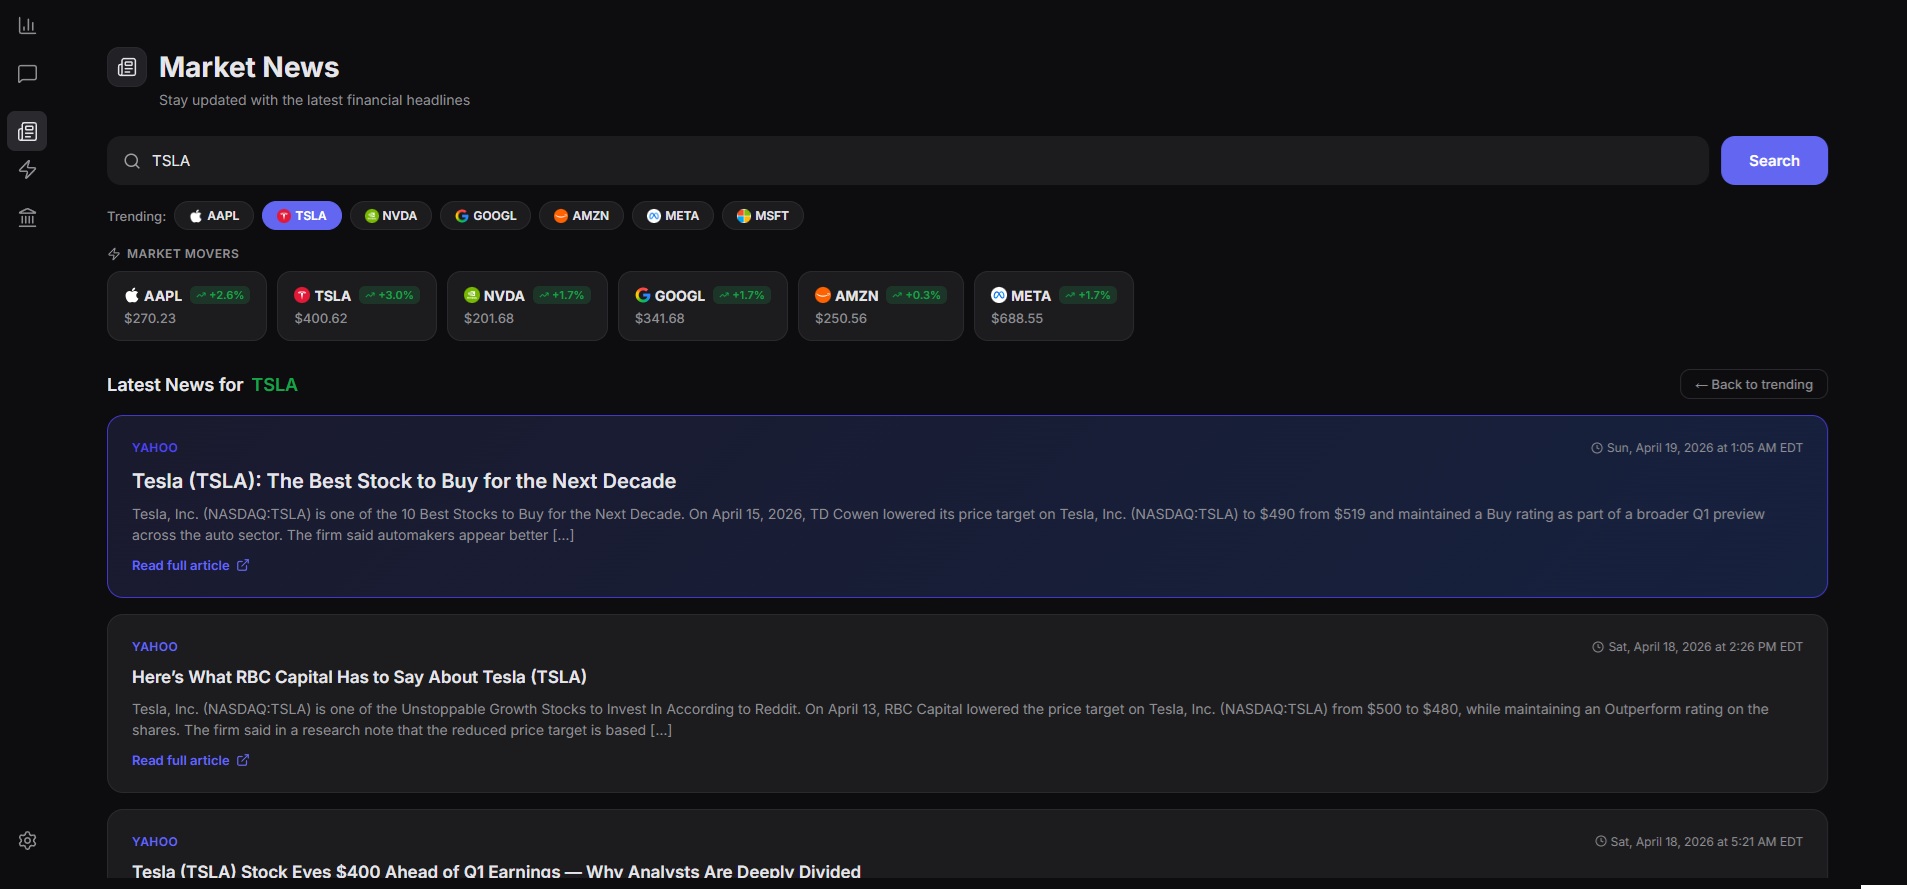
Task: Open TSLA market mover card at $400.62
Action: click(357, 306)
